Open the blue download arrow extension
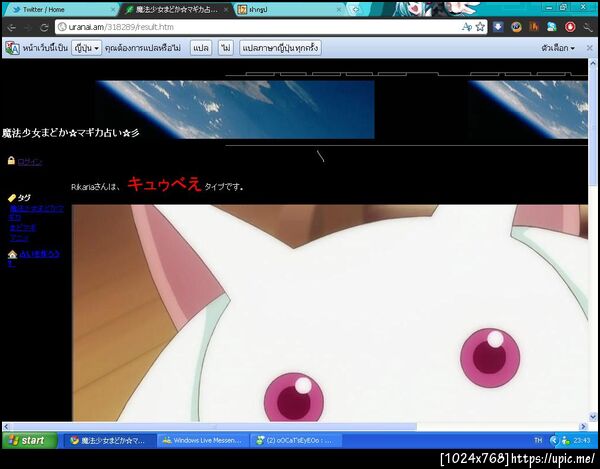This screenshot has height=469, width=600. point(498,27)
